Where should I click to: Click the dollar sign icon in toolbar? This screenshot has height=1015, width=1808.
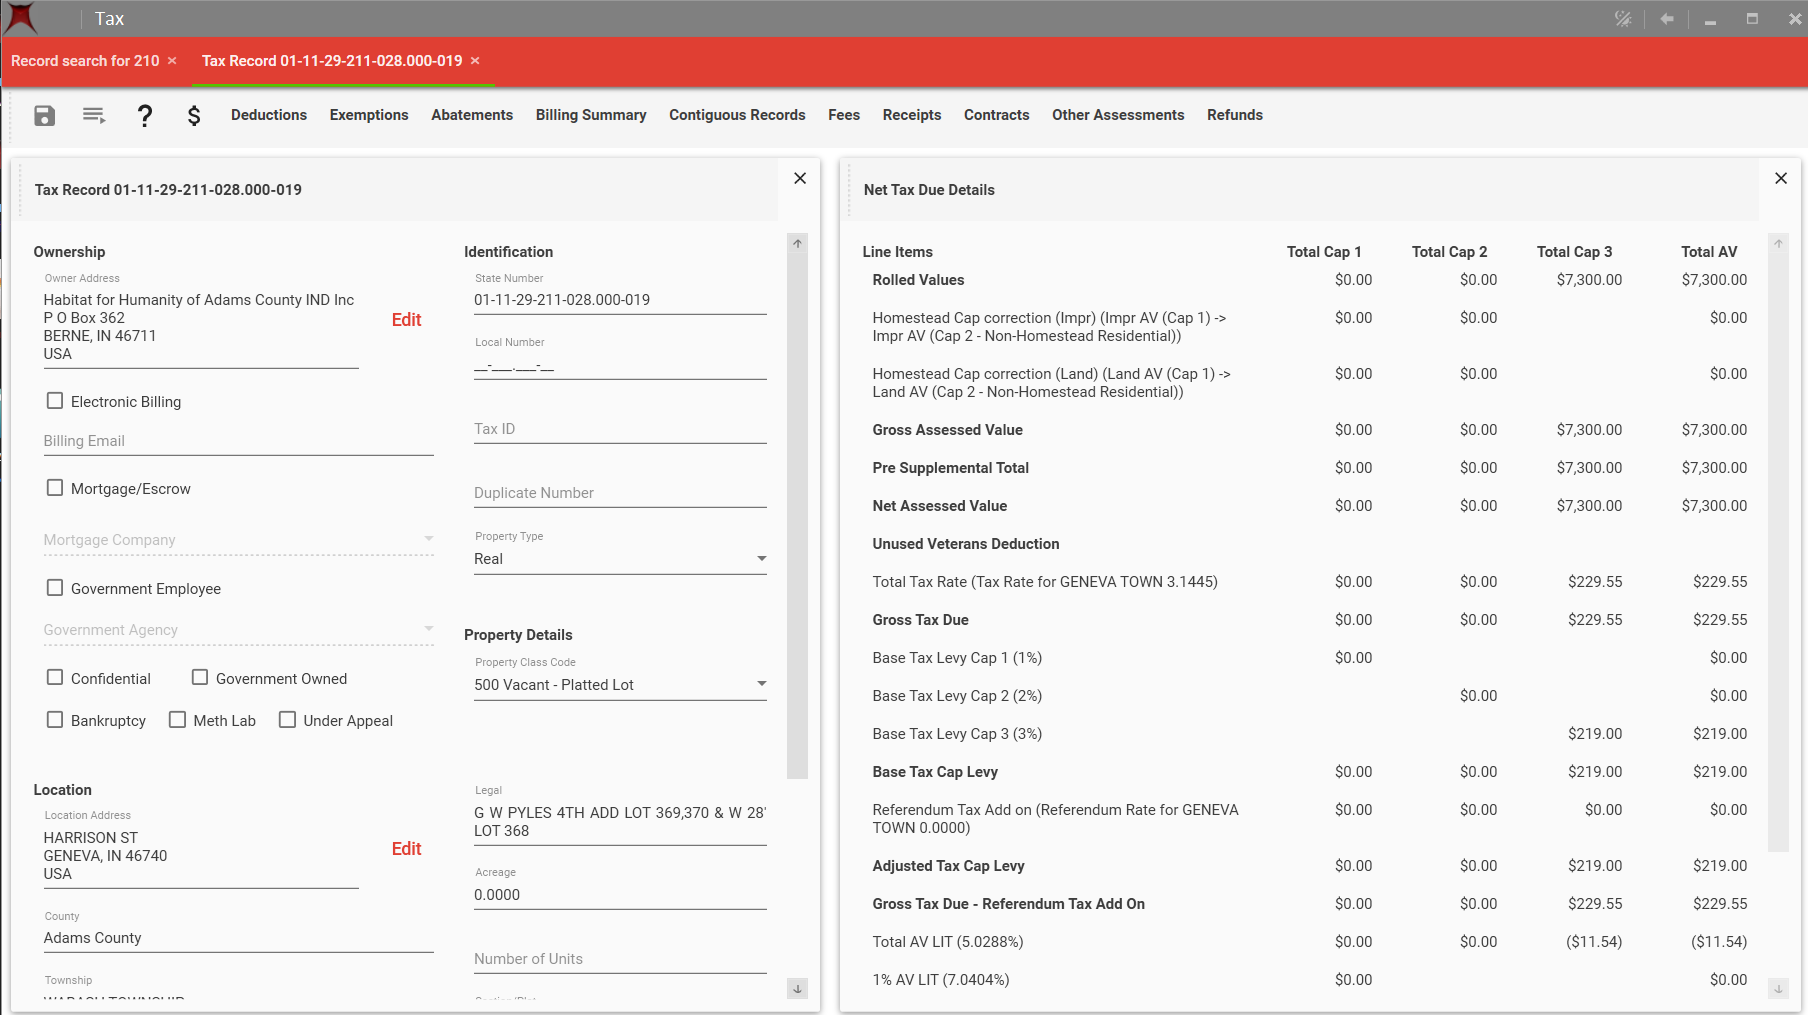pyautogui.click(x=194, y=116)
